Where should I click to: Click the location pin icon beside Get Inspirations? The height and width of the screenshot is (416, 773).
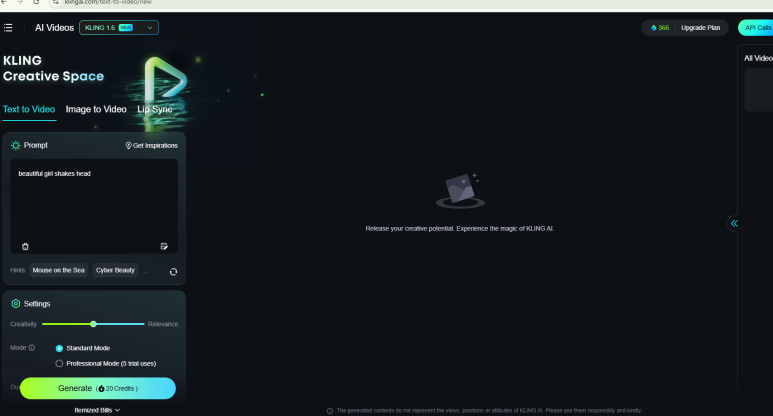(x=128, y=145)
